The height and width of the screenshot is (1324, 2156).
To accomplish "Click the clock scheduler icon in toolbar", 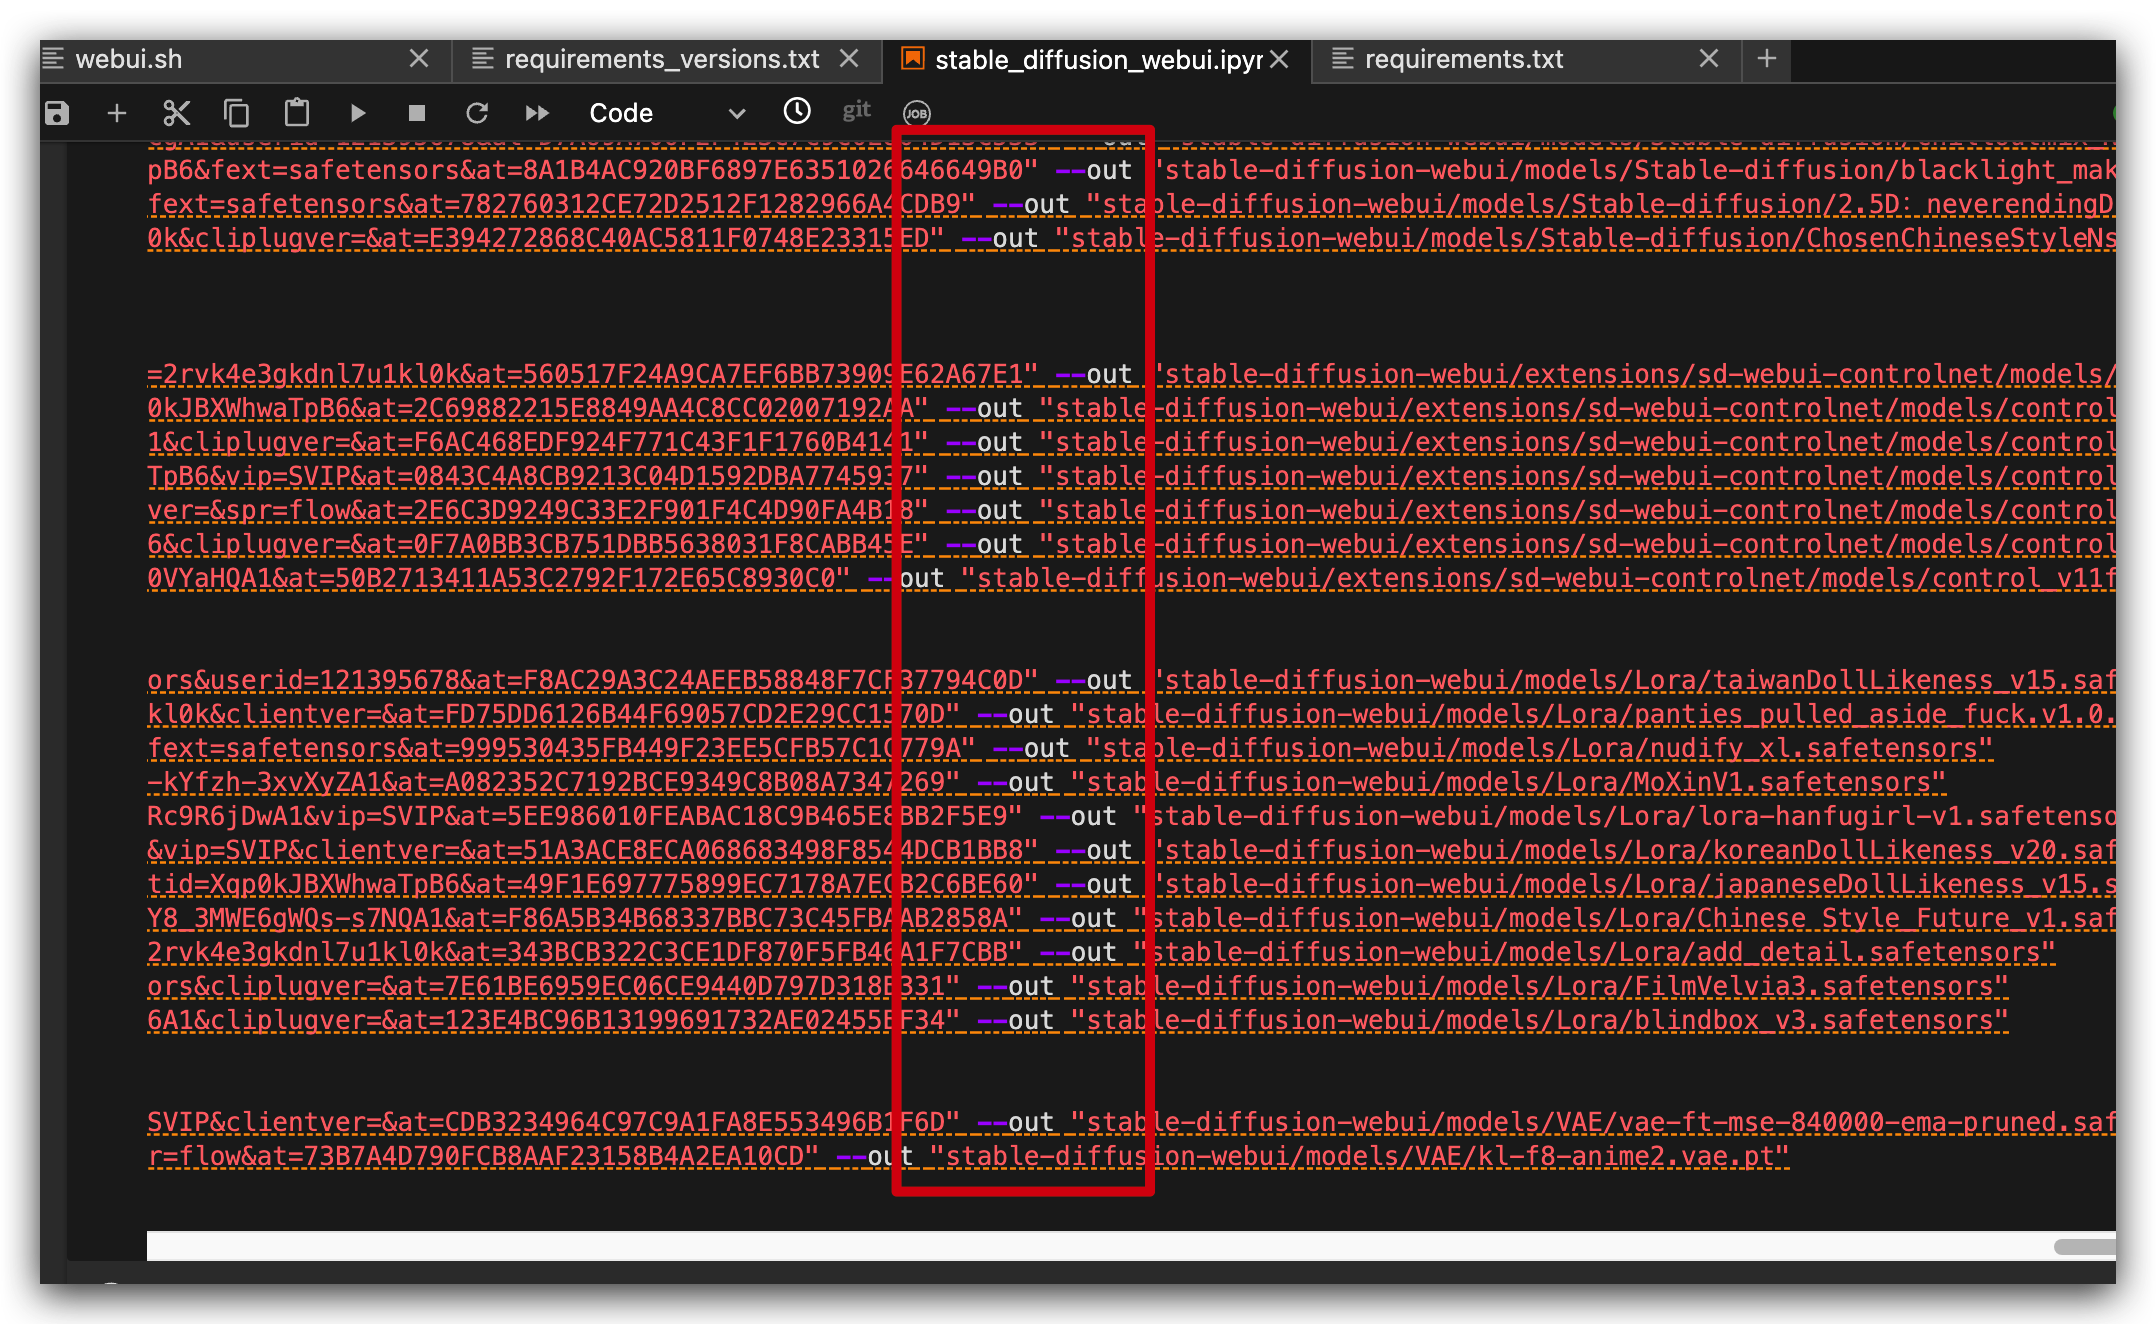I will click(797, 111).
